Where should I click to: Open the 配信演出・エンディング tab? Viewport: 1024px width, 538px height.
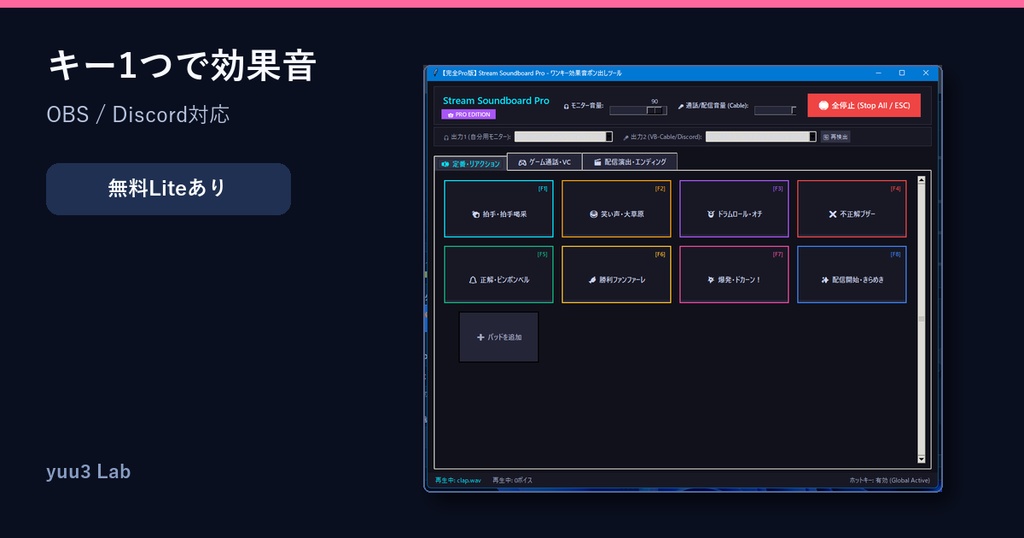pyautogui.click(x=630, y=162)
